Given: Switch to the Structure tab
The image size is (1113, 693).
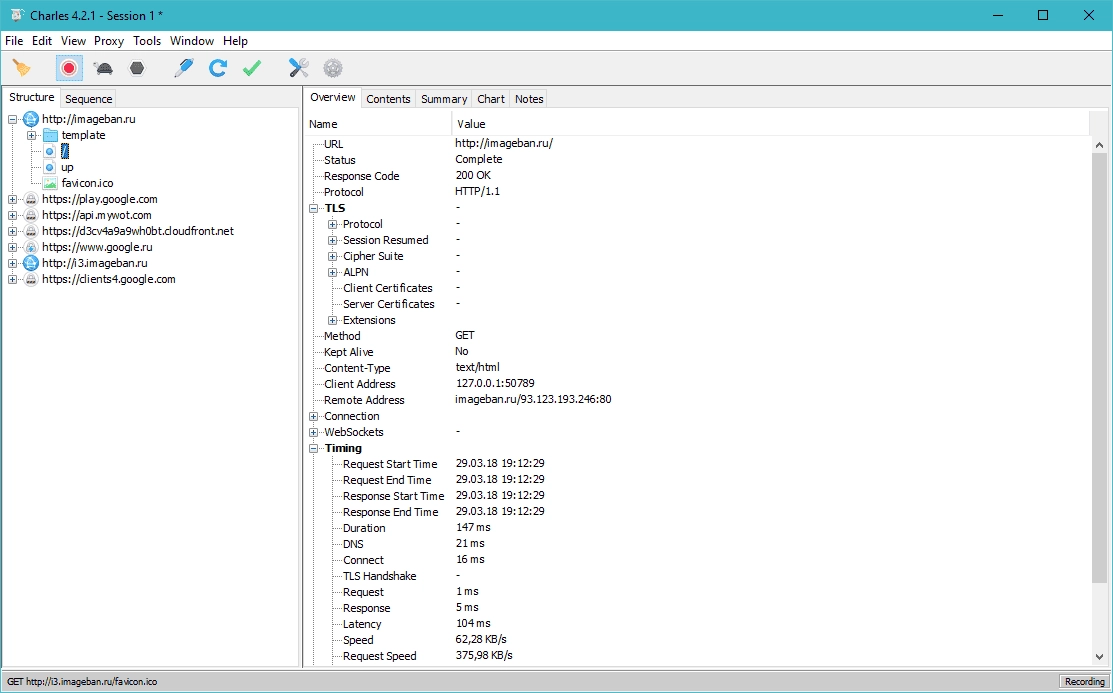Looking at the screenshot, I should click(31, 97).
